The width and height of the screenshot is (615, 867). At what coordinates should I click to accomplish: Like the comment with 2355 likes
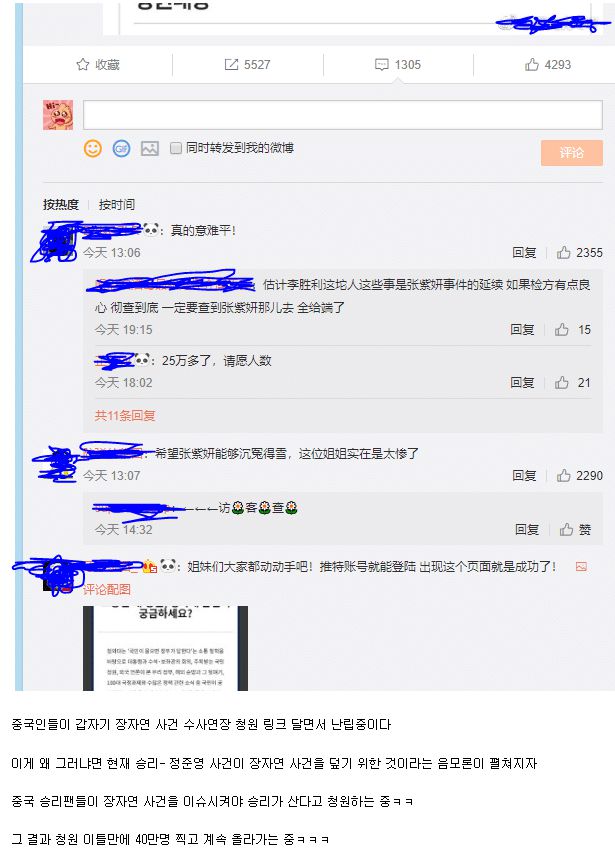(x=564, y=253)
